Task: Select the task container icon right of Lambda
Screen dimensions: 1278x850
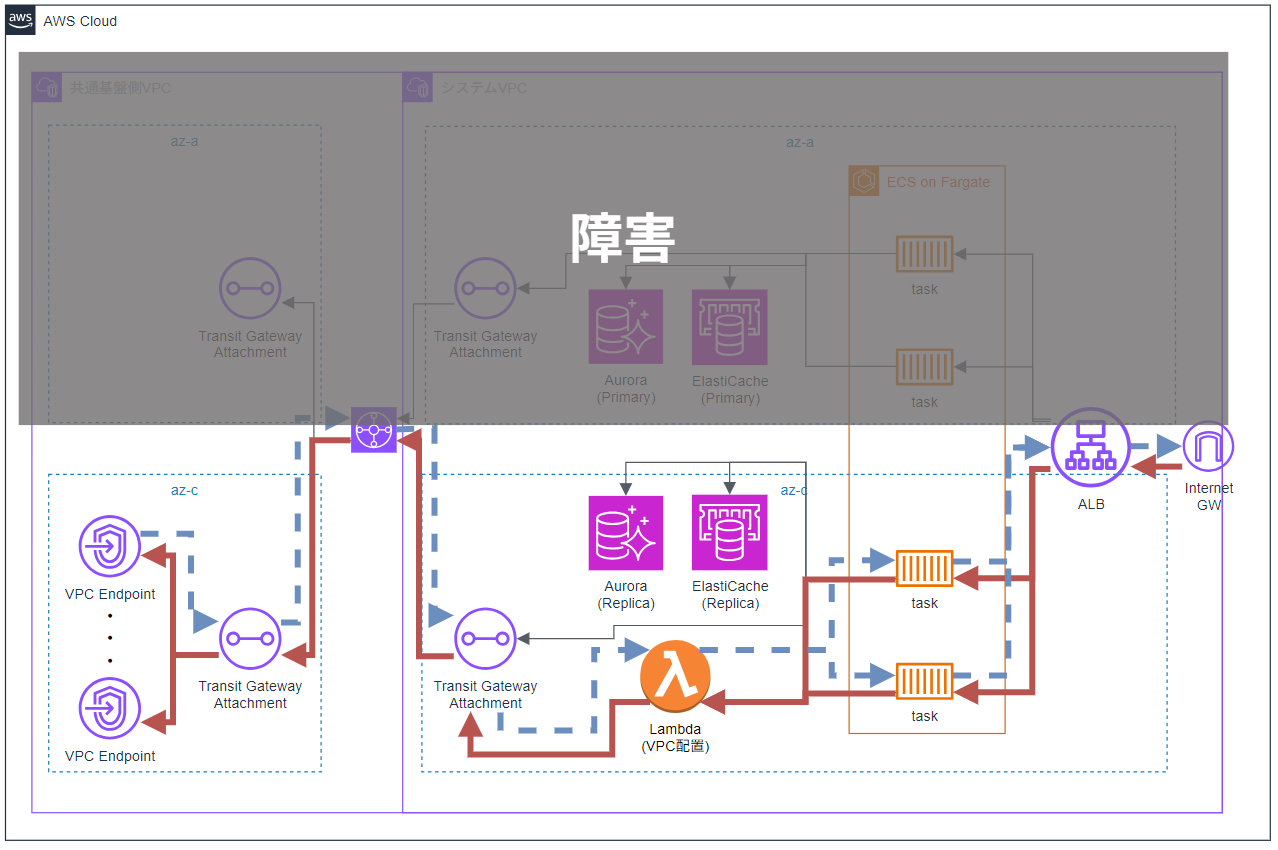Action: click(x=924, y=681)
